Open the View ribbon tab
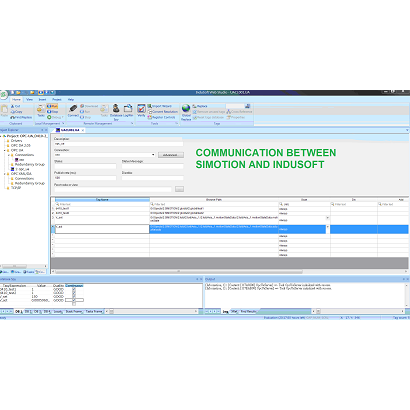The width and height of the screenshot is (410, 410). (29, 99)
